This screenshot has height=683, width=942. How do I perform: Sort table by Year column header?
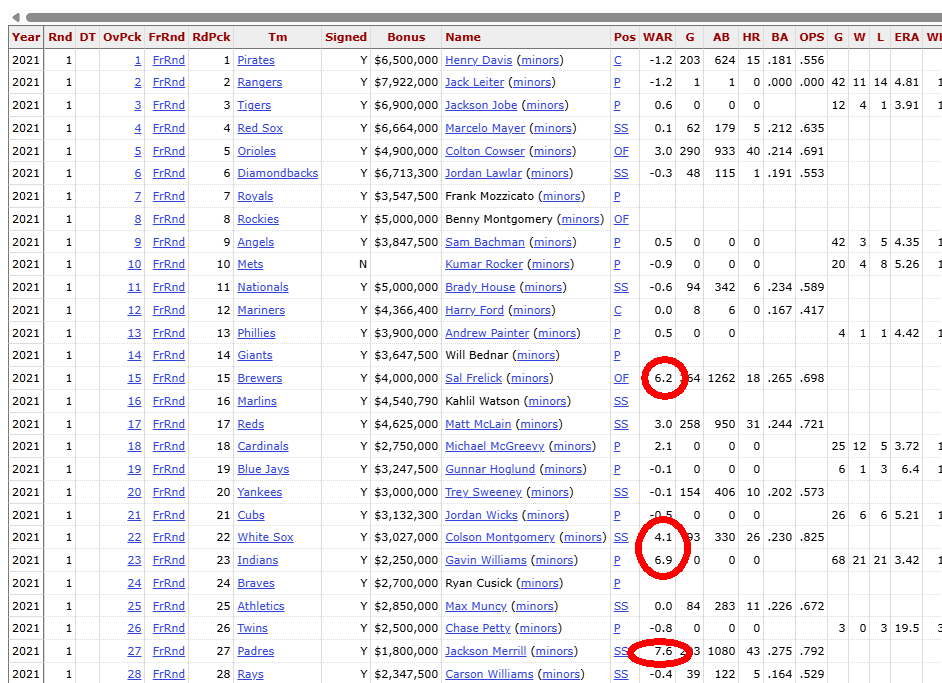(26, 37)
